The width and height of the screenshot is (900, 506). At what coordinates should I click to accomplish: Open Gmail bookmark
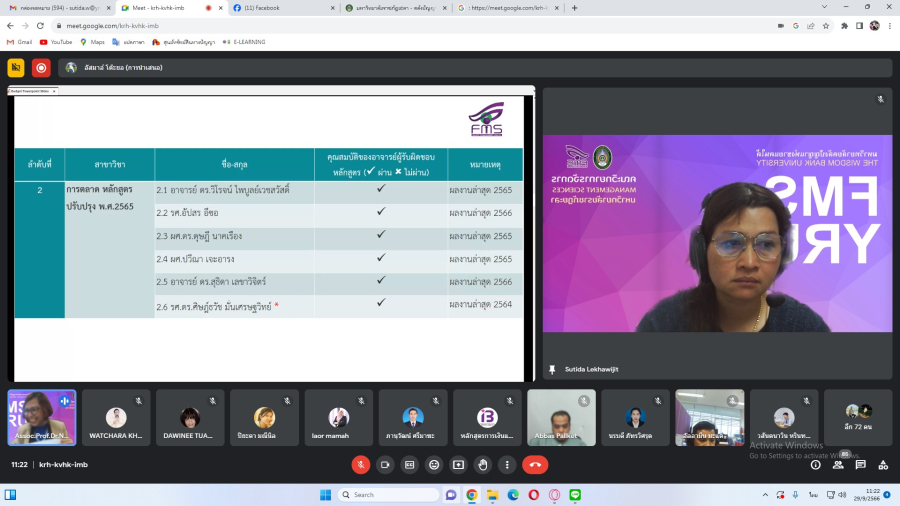(20, 42)
